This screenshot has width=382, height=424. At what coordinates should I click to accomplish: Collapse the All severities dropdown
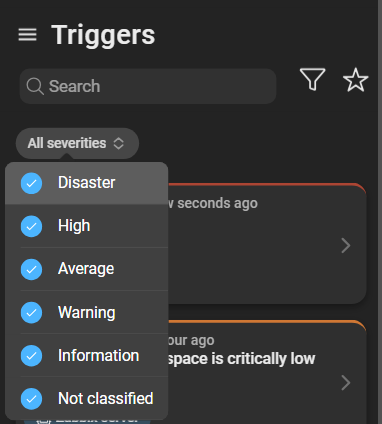pyautogui.click(x=77, y=143)
